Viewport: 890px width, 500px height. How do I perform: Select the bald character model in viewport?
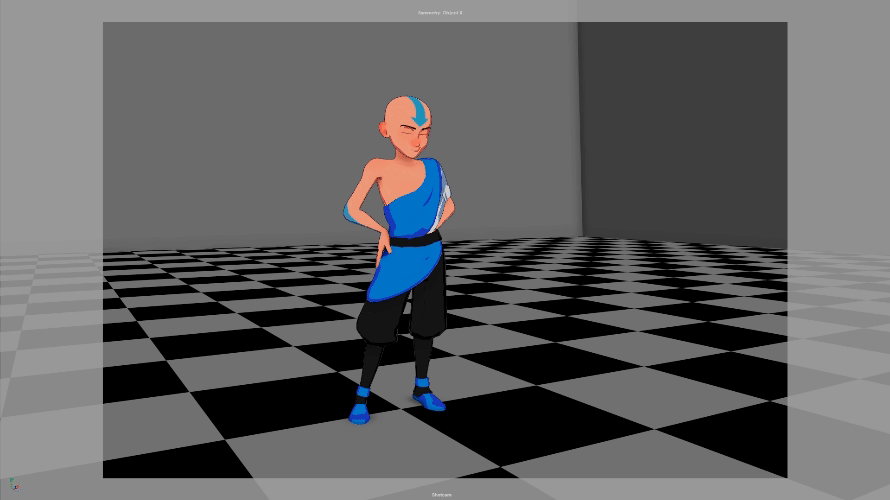pyautogui.click(x=400, y=260)
